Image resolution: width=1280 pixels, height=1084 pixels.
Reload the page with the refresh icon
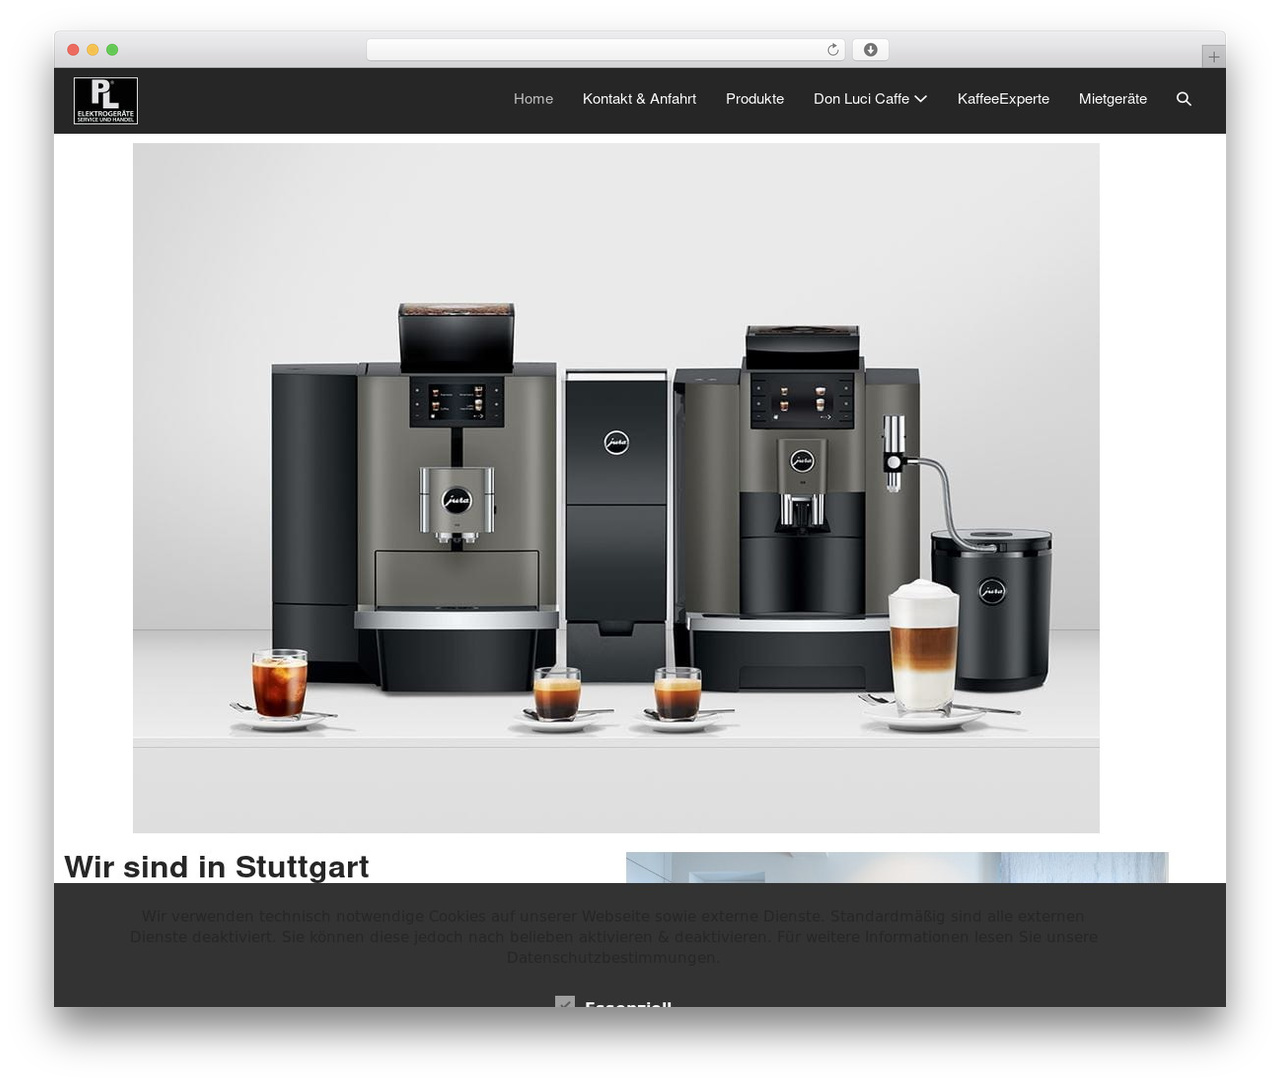tap(833, 50)
